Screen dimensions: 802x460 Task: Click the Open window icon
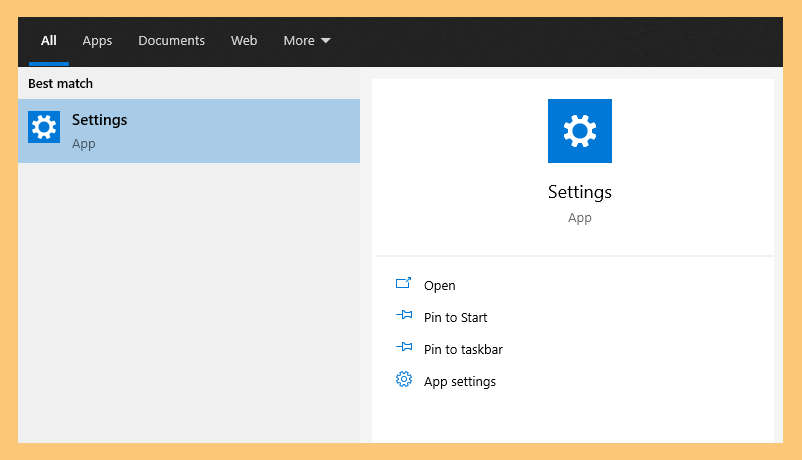click(x=404, y=283)
